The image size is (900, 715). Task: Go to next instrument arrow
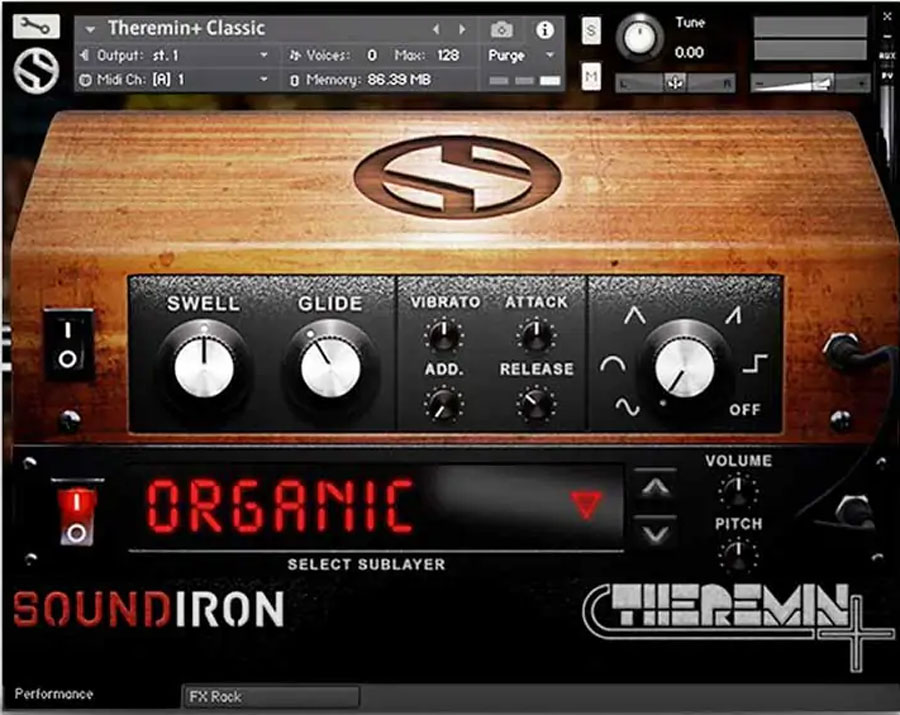pos(462,29)
